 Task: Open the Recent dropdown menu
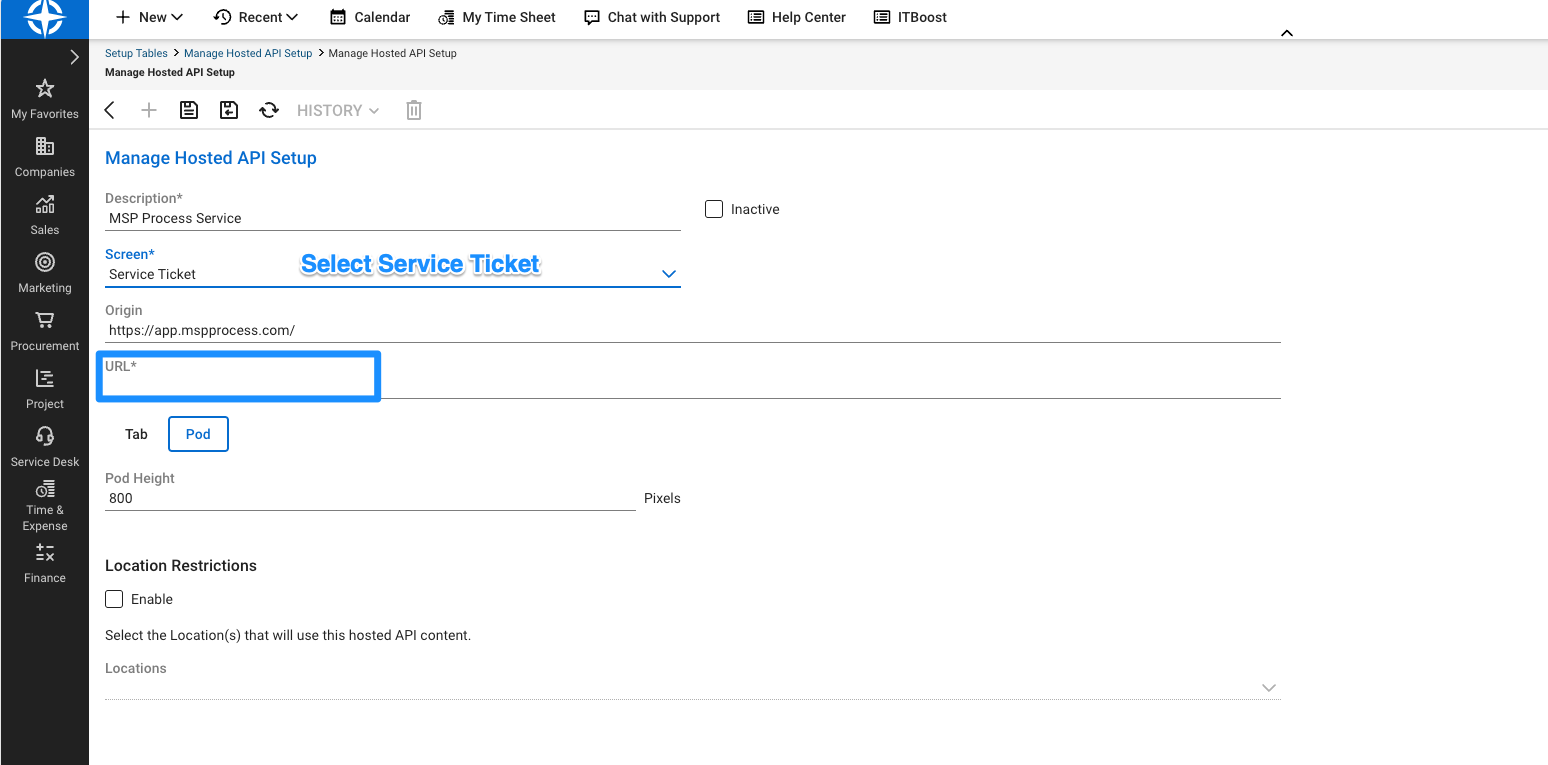pos(256,17)
